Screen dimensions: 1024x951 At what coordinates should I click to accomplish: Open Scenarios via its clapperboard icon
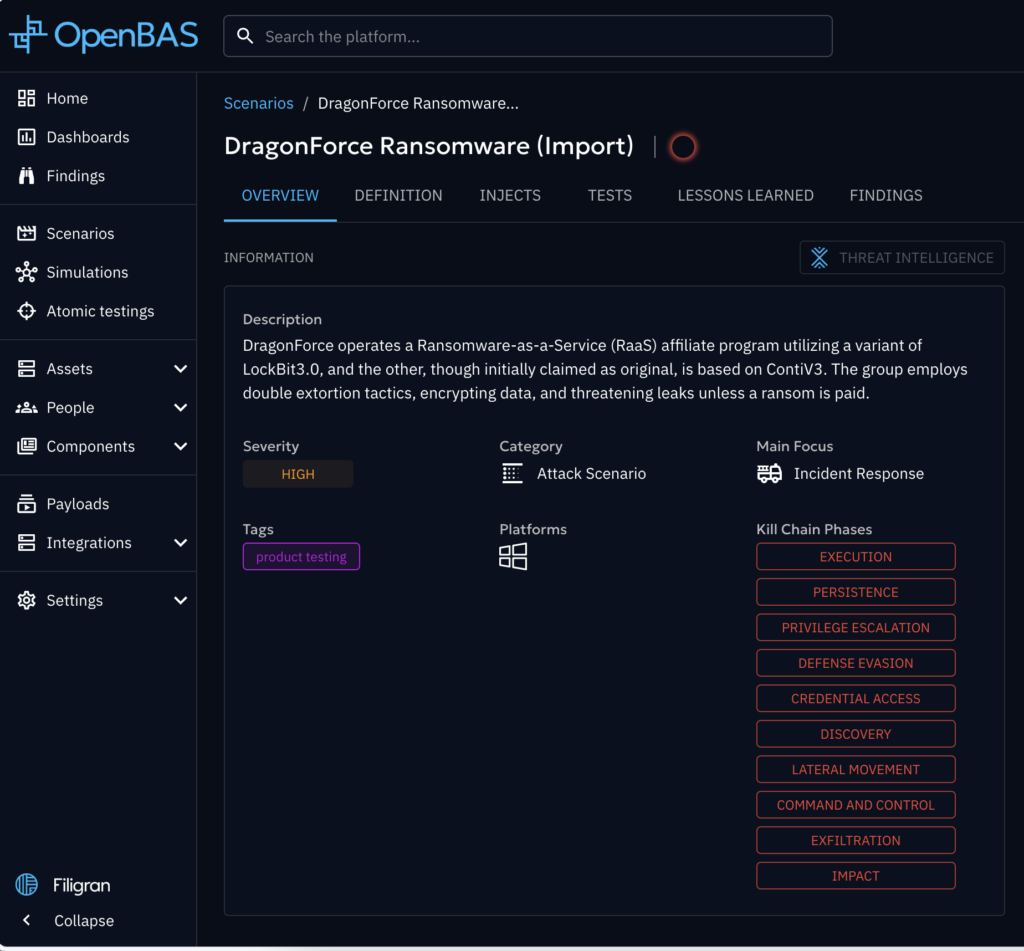pyautogui.click(x=27, y=233)
